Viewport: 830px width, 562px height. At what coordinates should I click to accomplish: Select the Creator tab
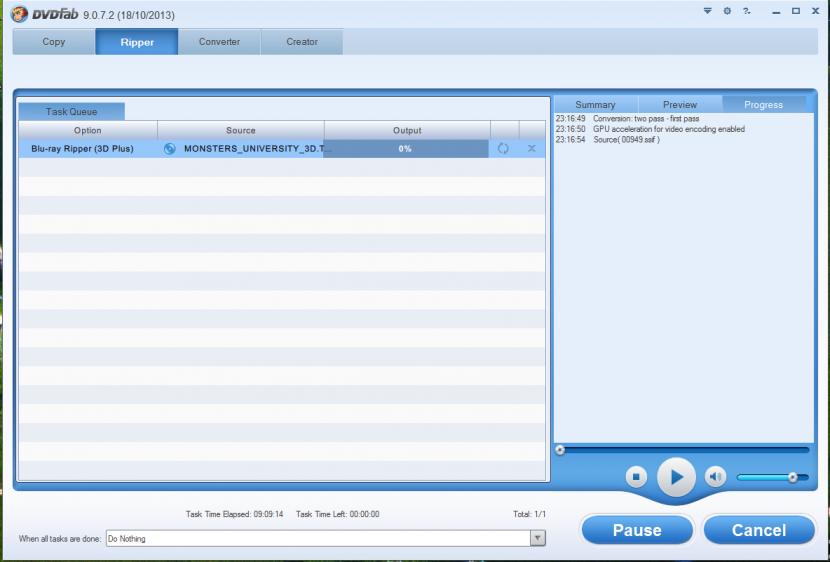click(302, 42)
